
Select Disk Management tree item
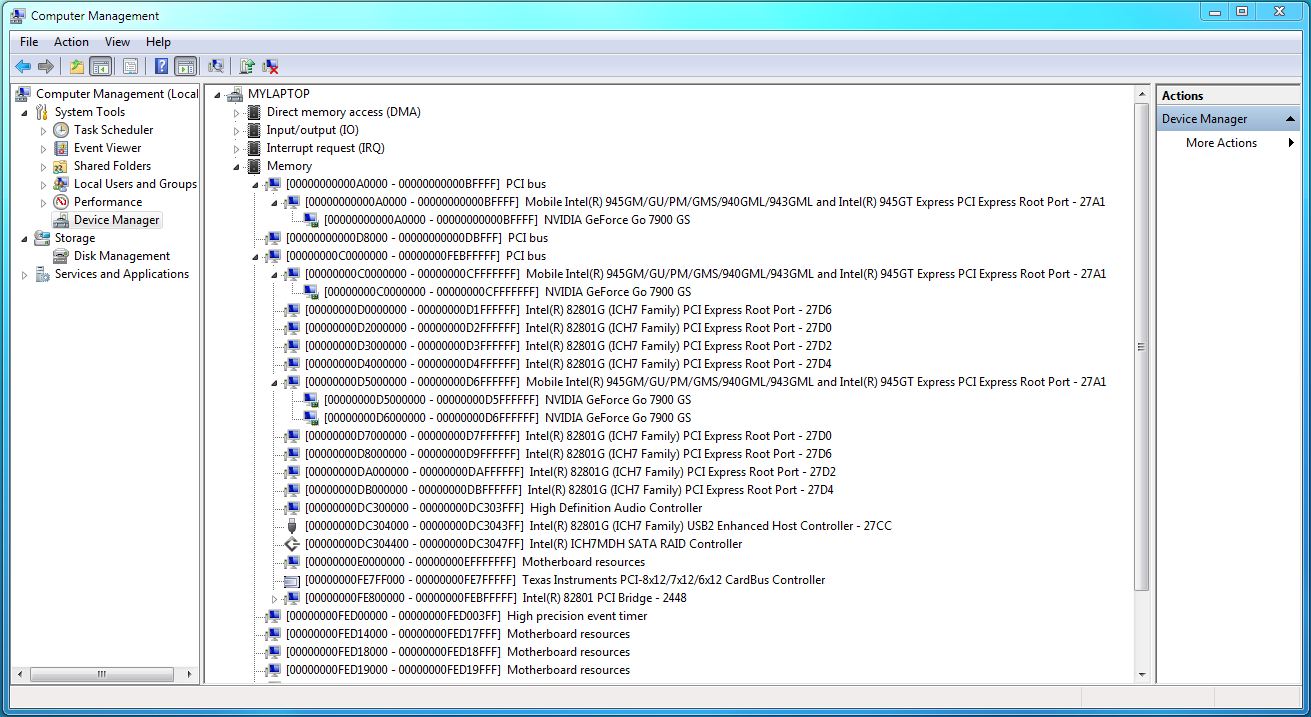pyautogui.click(x=122, y=256)
